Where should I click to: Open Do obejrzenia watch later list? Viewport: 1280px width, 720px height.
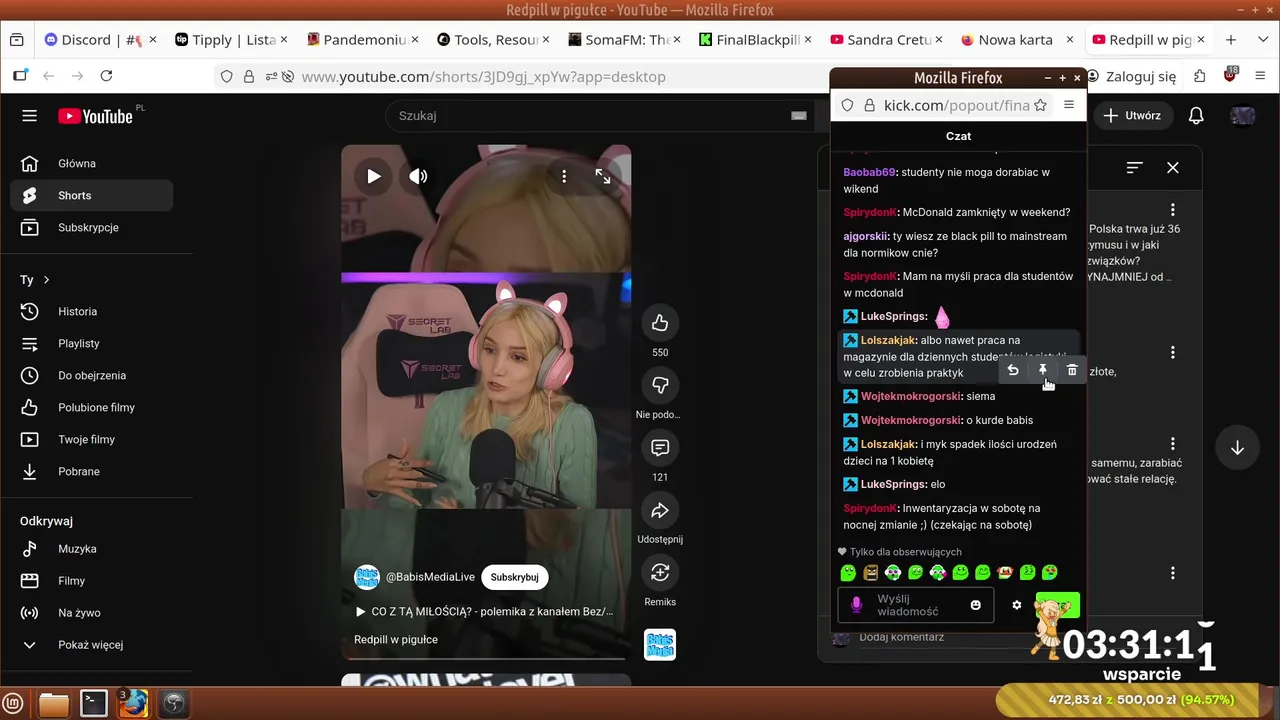(x=91, y=375)
